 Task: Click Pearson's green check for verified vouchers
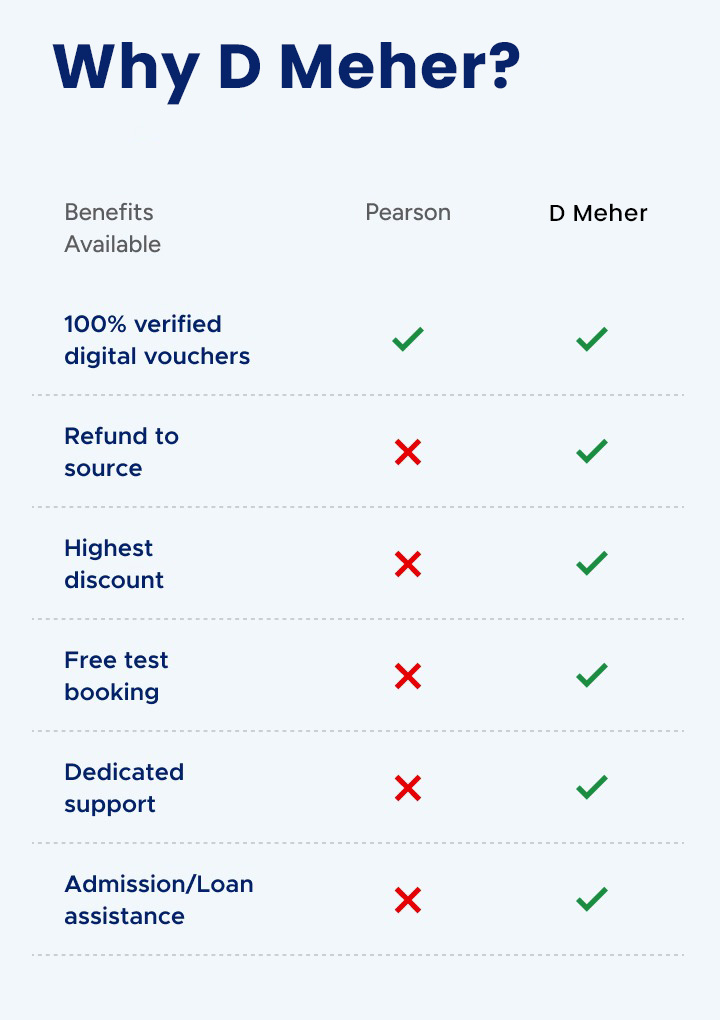tap(408, 340)
